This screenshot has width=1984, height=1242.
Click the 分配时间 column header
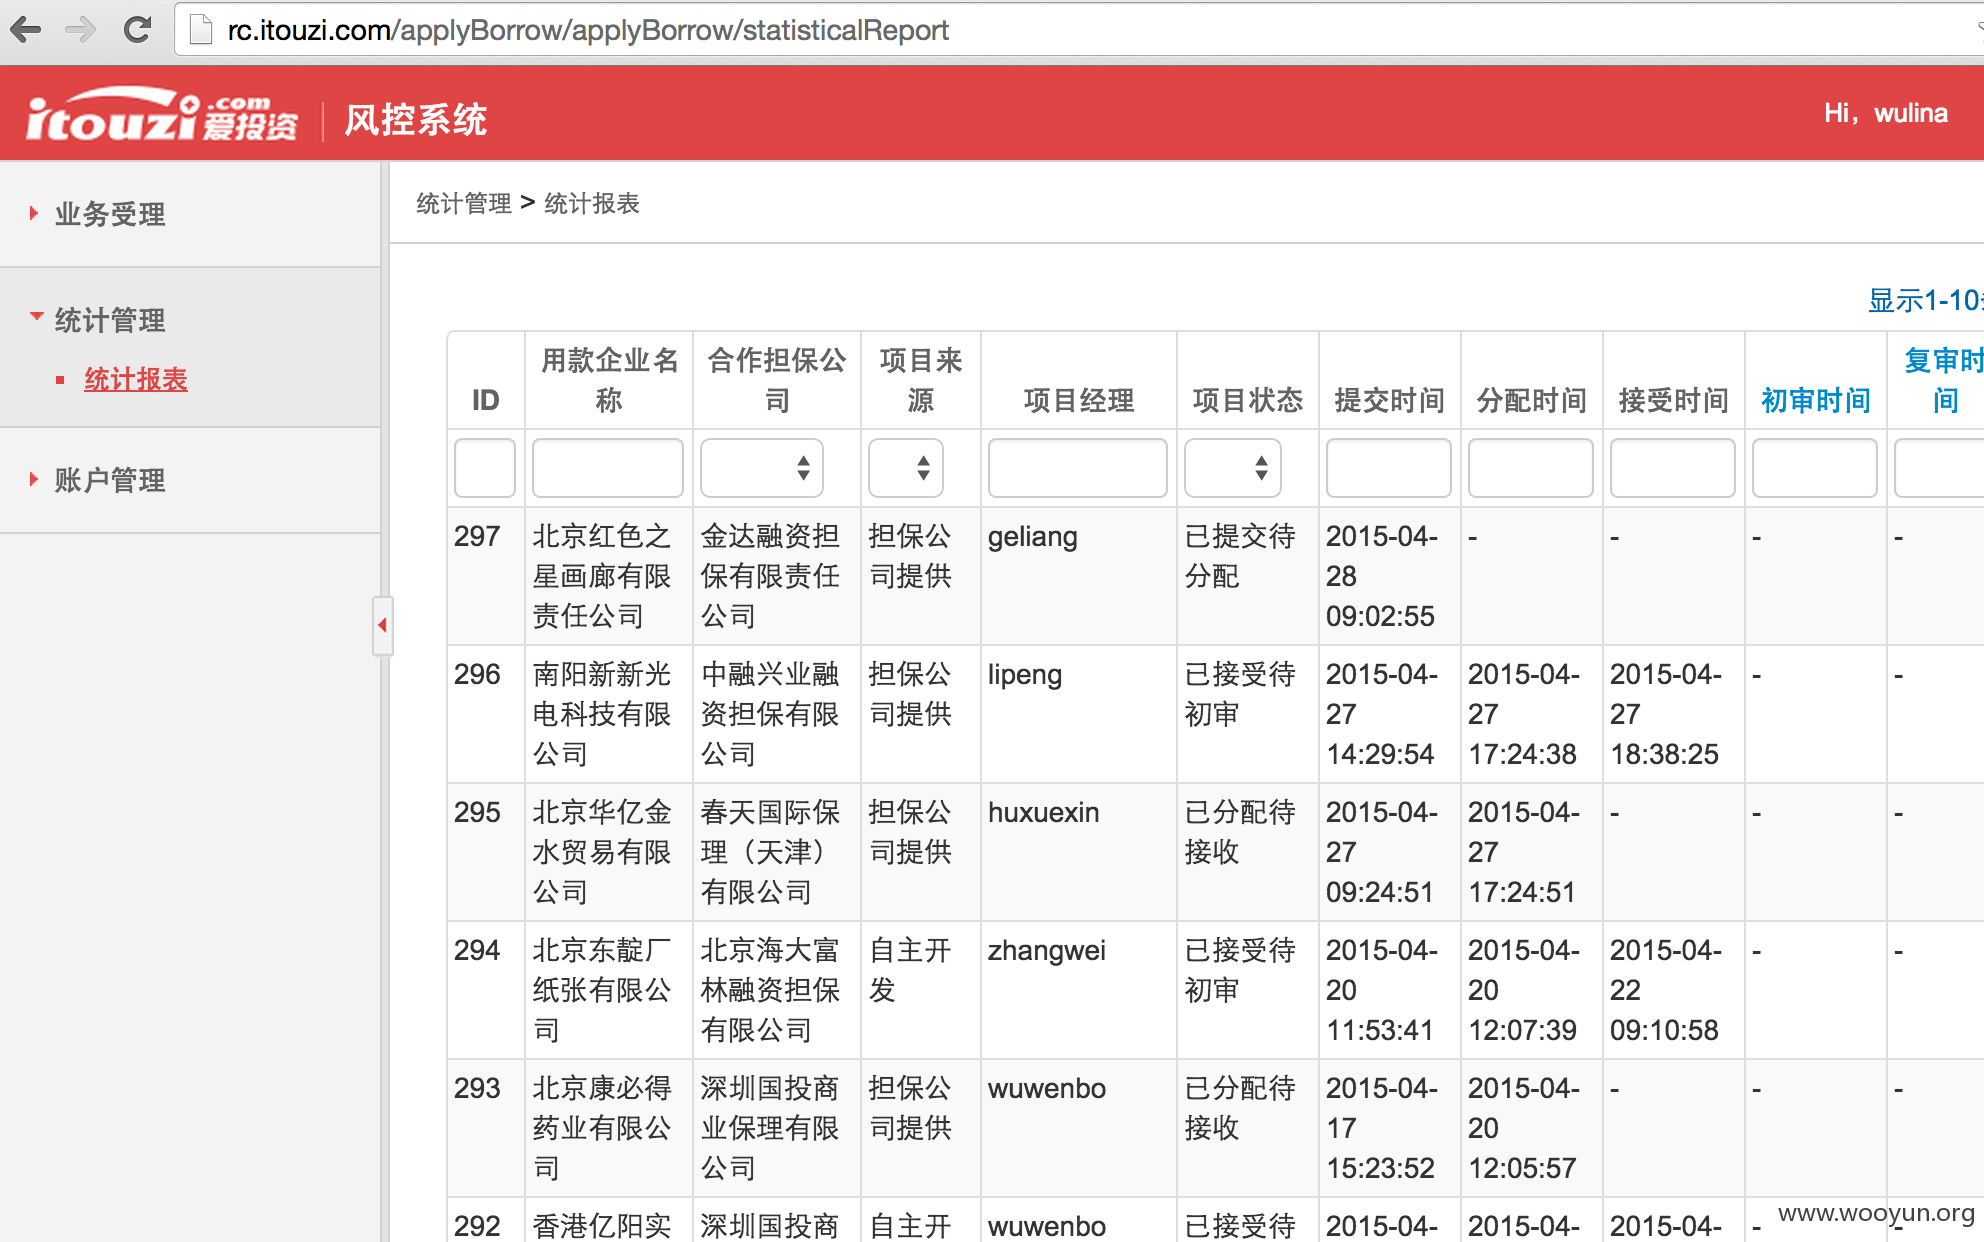click(x=1532, y=401)
